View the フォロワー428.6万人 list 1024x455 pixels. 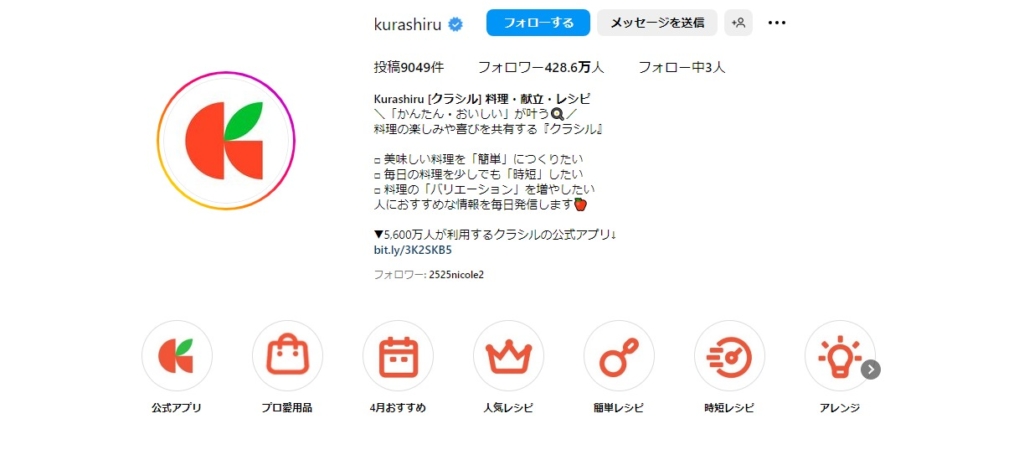click(x=541, y=67)
